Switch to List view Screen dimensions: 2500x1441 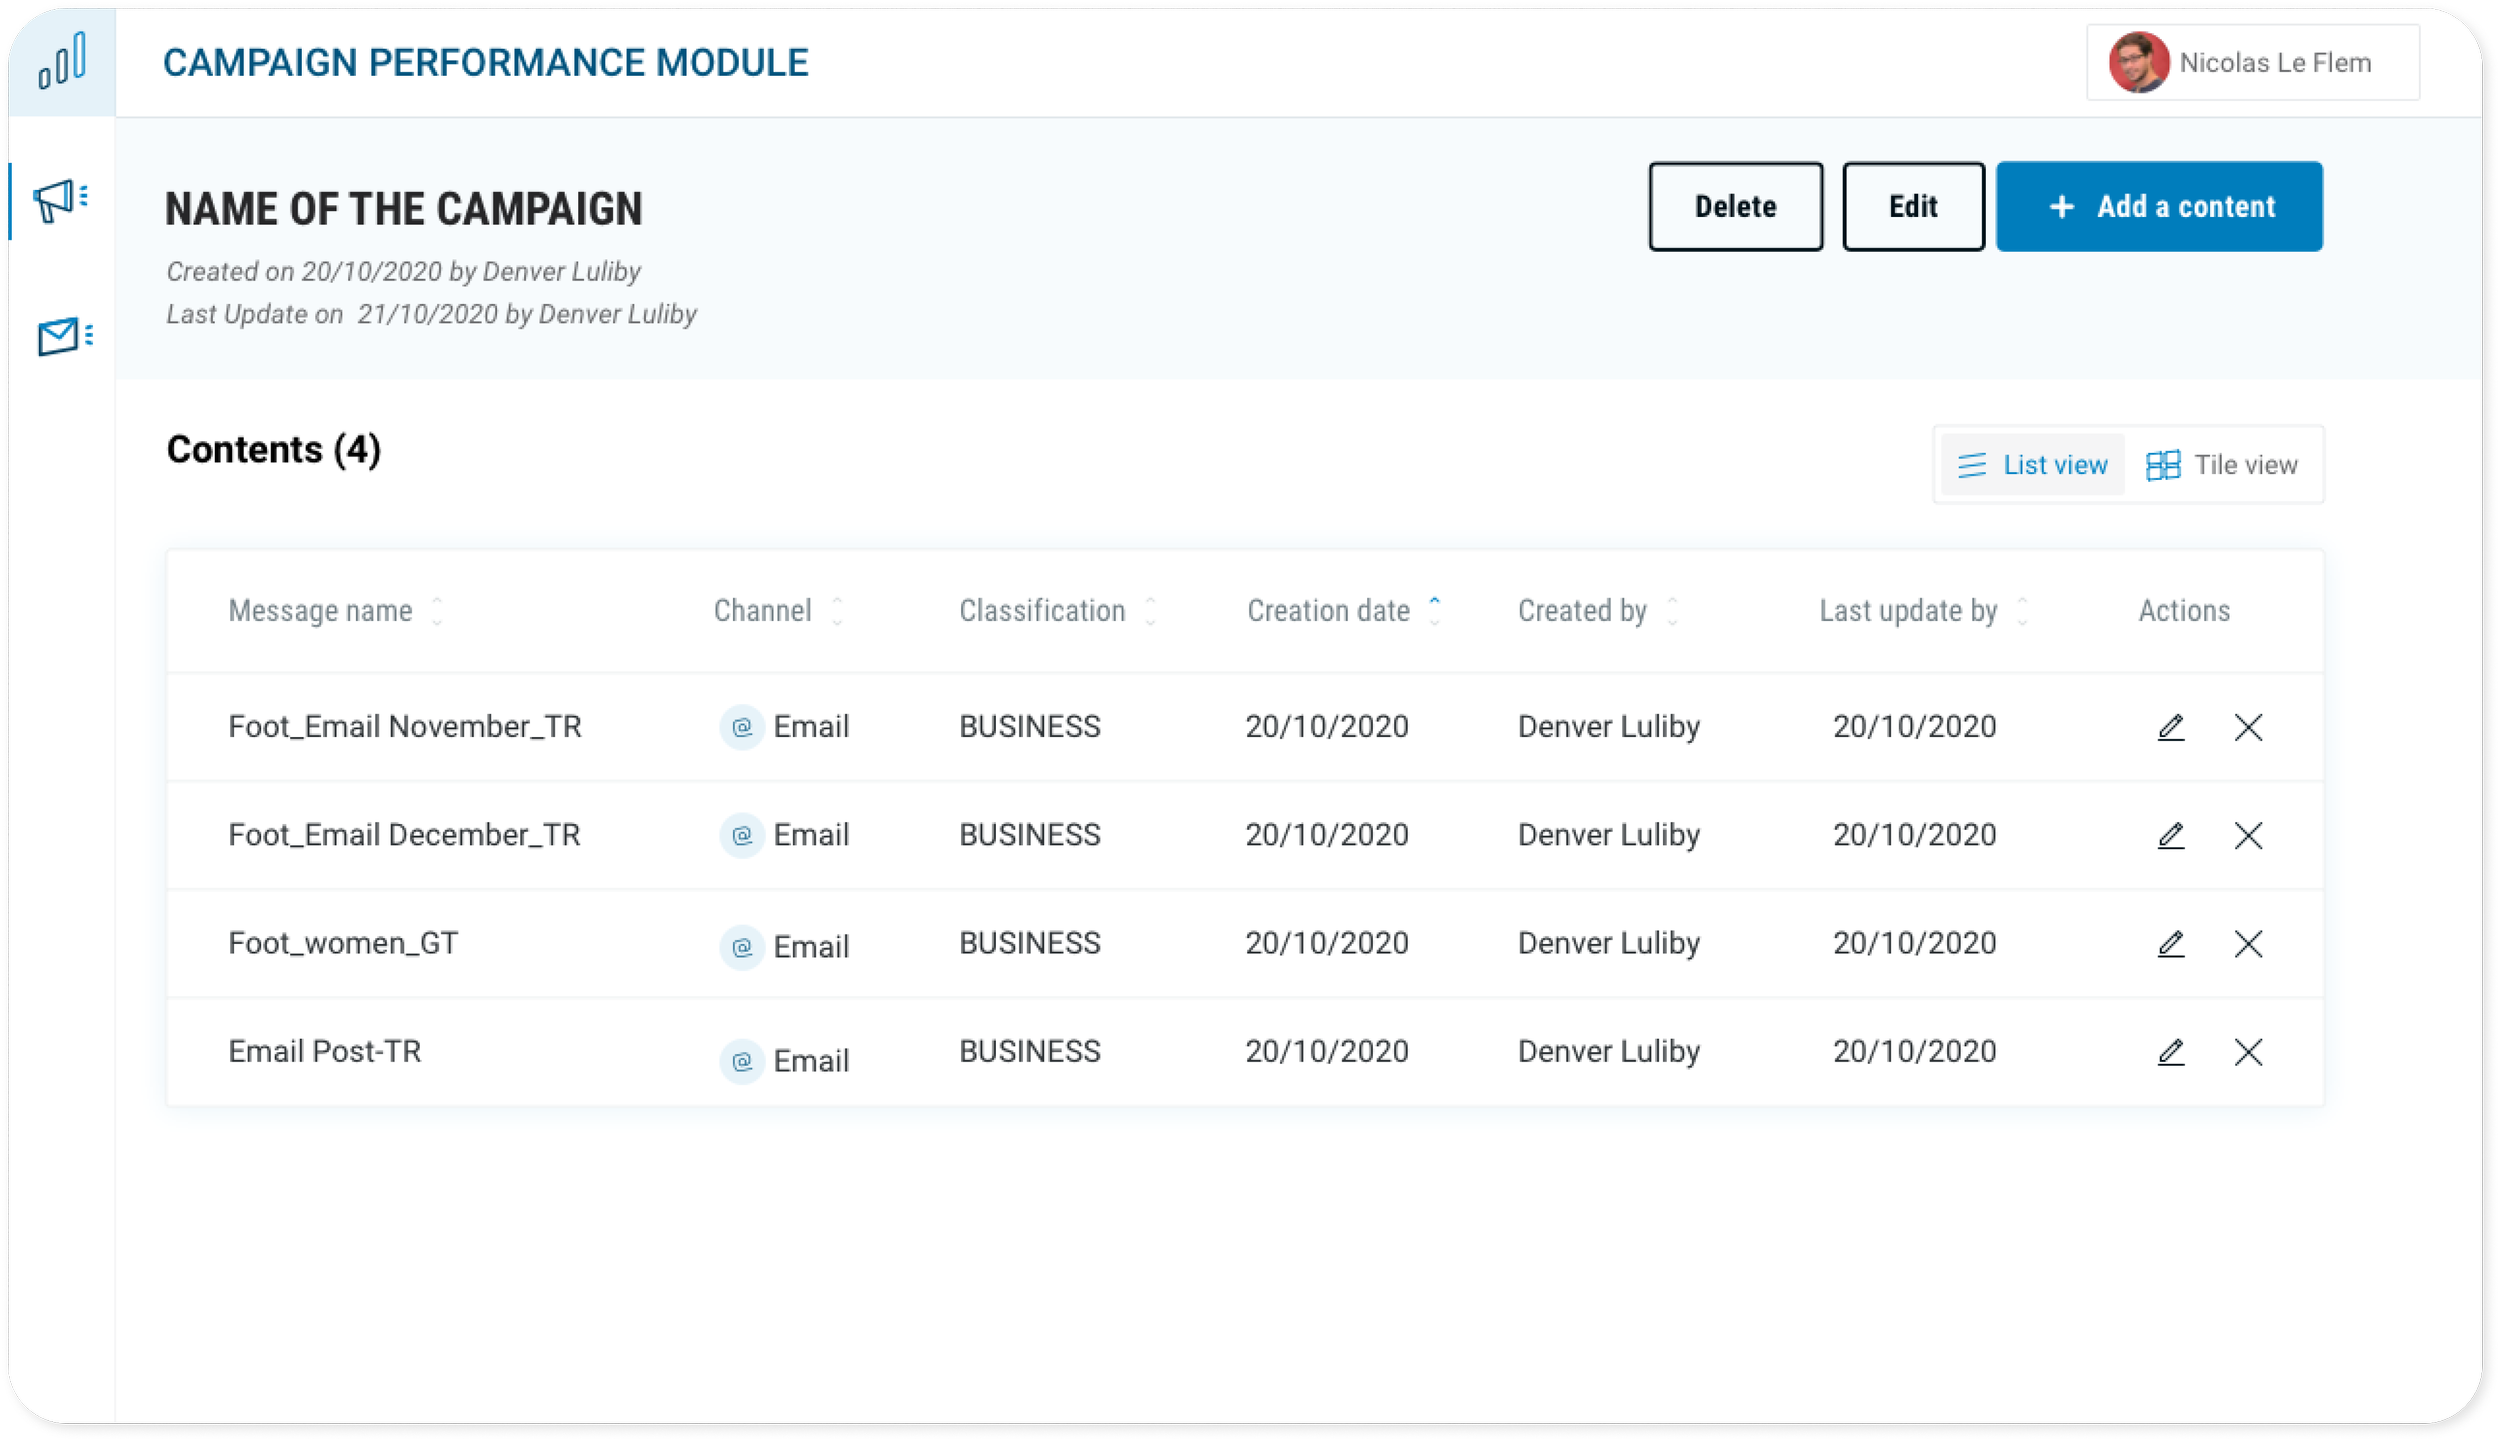coord(2032,465)
